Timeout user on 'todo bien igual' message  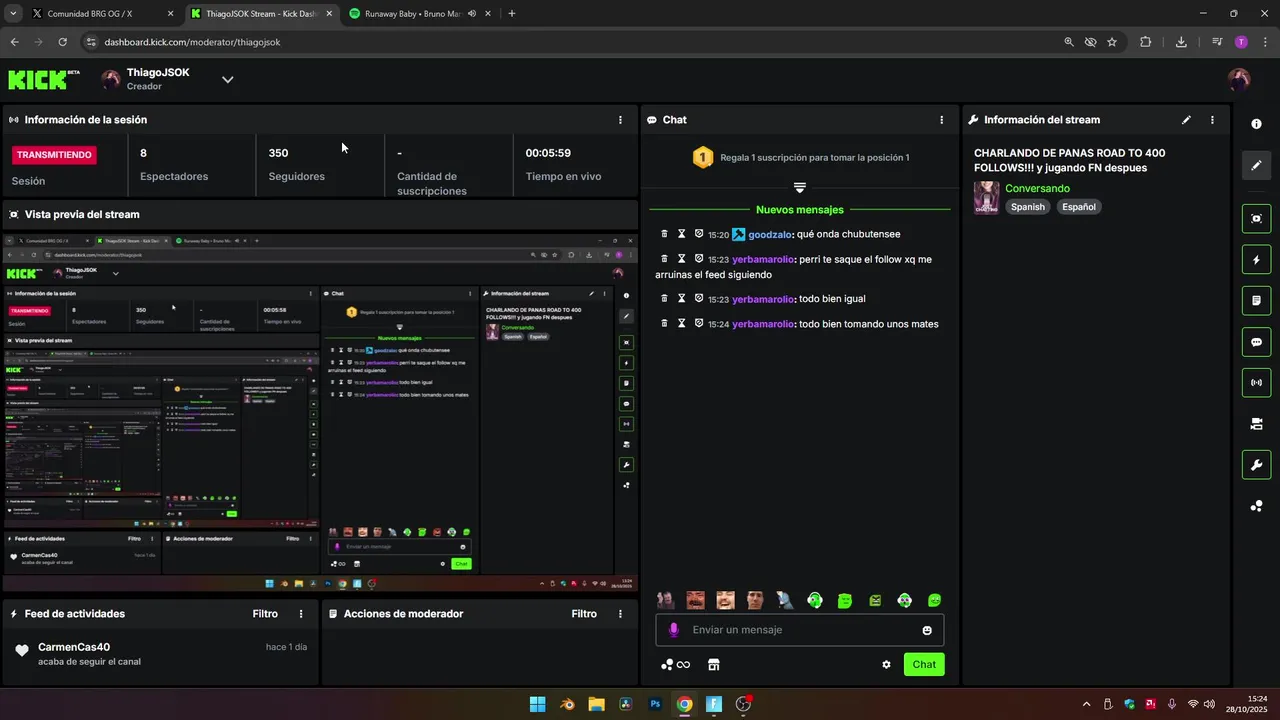682,298
